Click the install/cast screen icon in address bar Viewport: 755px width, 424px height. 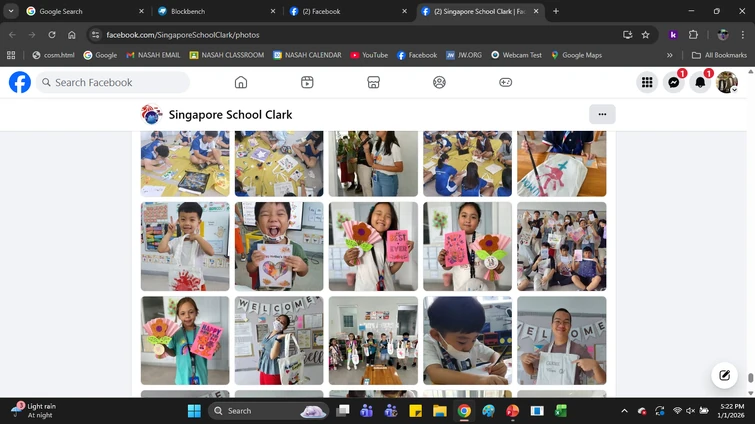627,35
